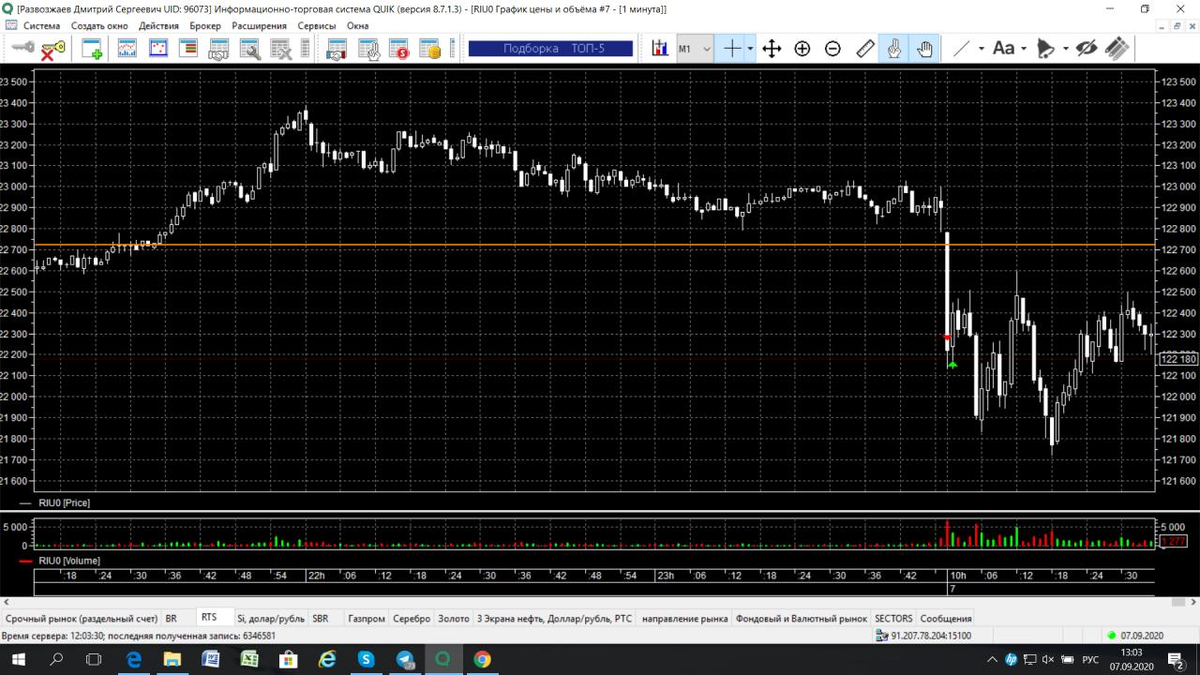Screen dimensions: 1200x675
Task: Open the colored quotes table icon
Action: [x=189, y=48]
